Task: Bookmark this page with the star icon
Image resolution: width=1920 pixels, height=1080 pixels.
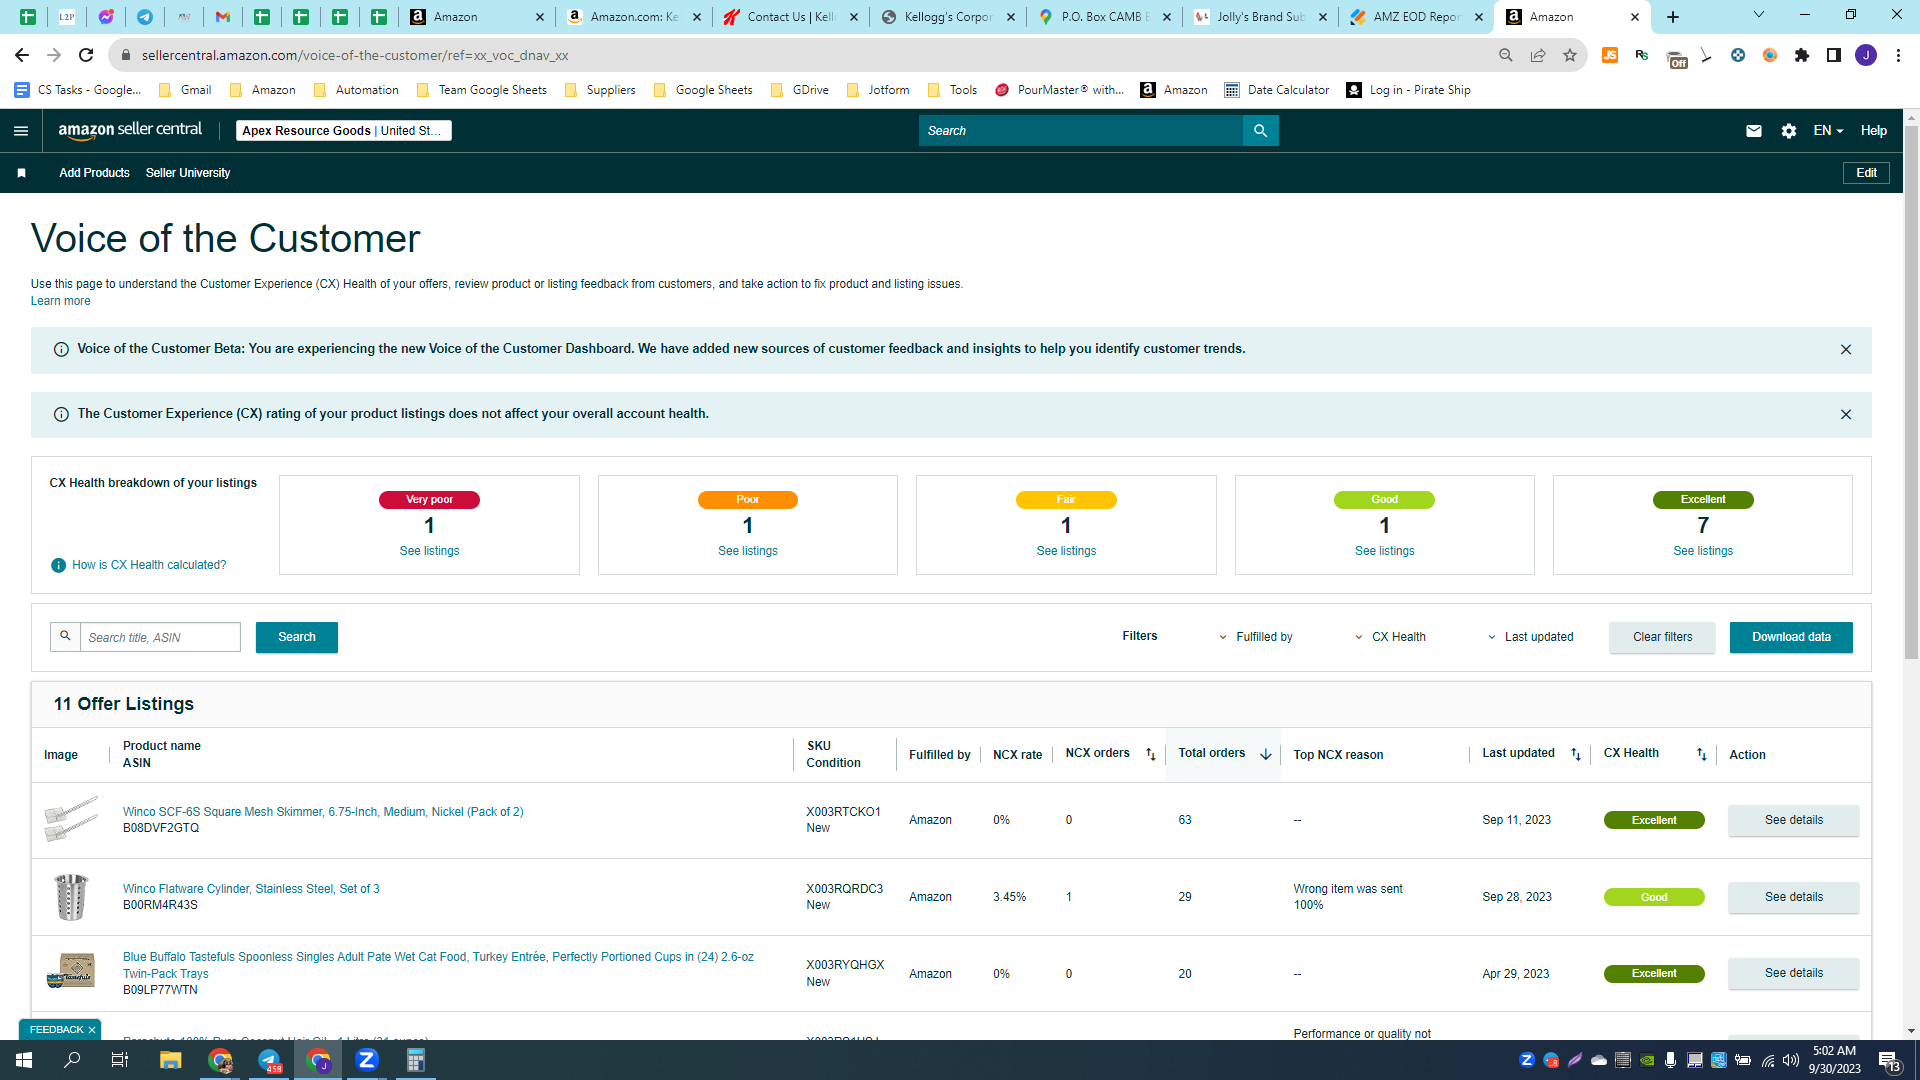Action: point(1570,56)
